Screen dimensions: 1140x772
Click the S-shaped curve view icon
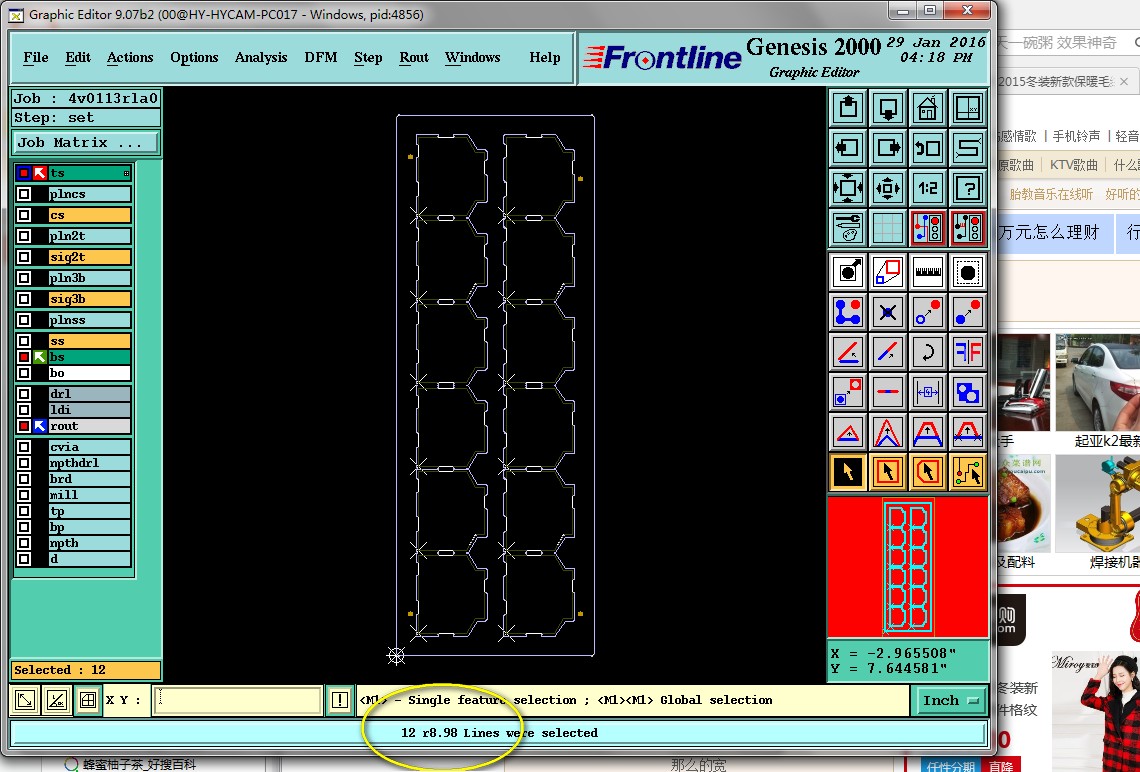968,148
